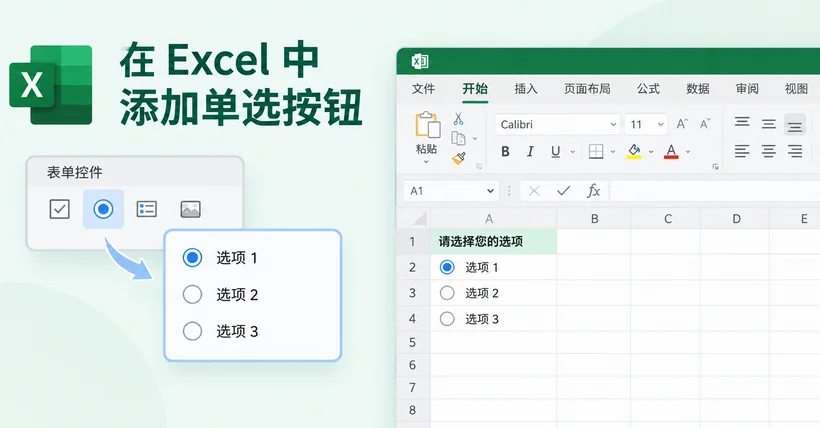The image size is (820, 428).
Task: Select column D header
Action: click(x=736, y=219)
